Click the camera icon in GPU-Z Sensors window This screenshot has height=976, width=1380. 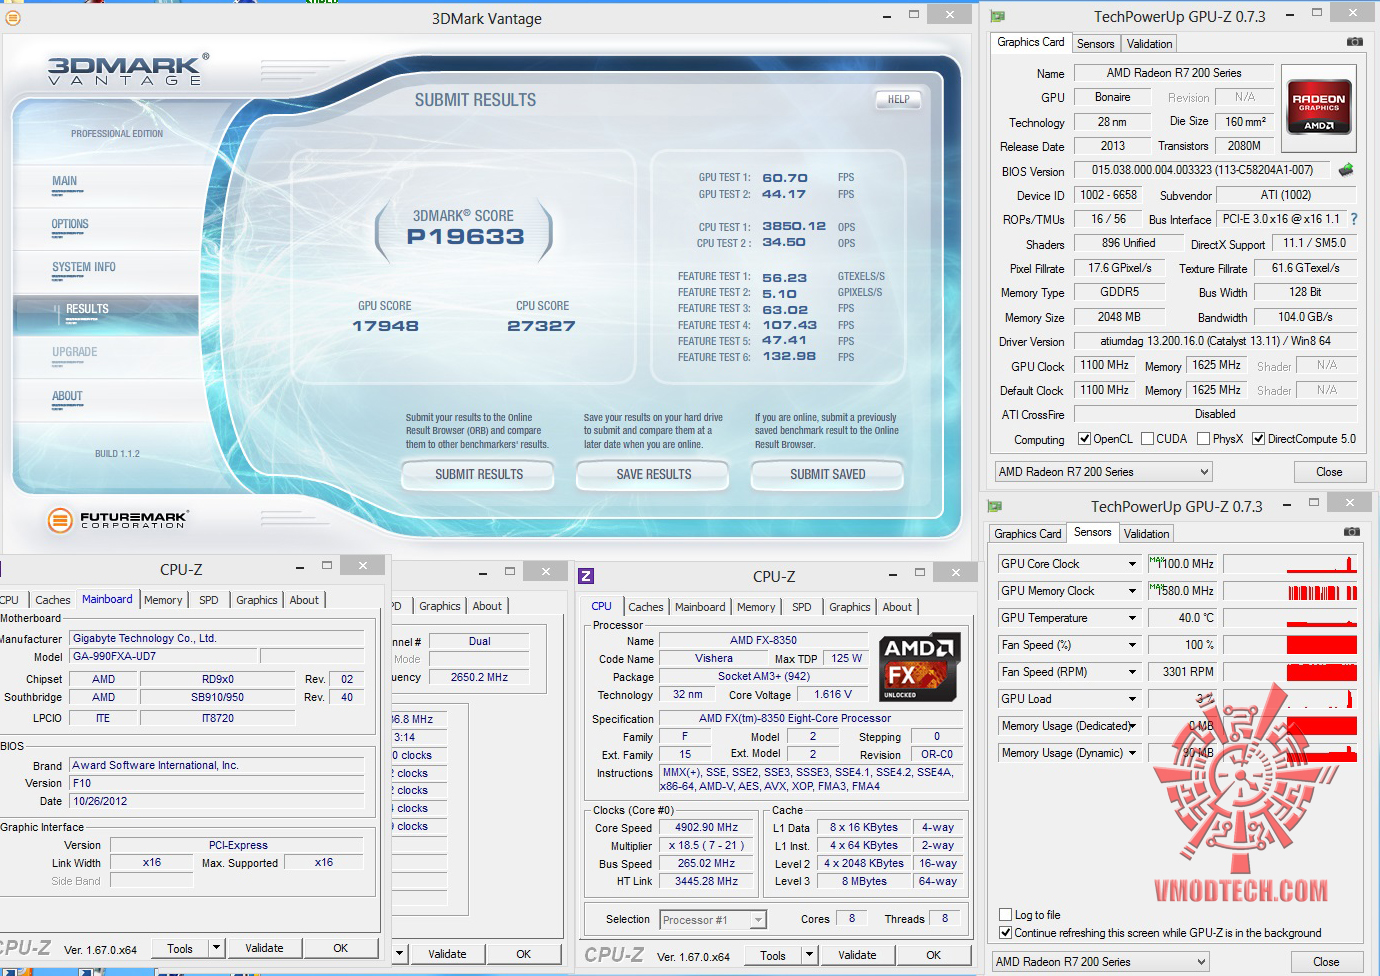tap(1351, 532)
